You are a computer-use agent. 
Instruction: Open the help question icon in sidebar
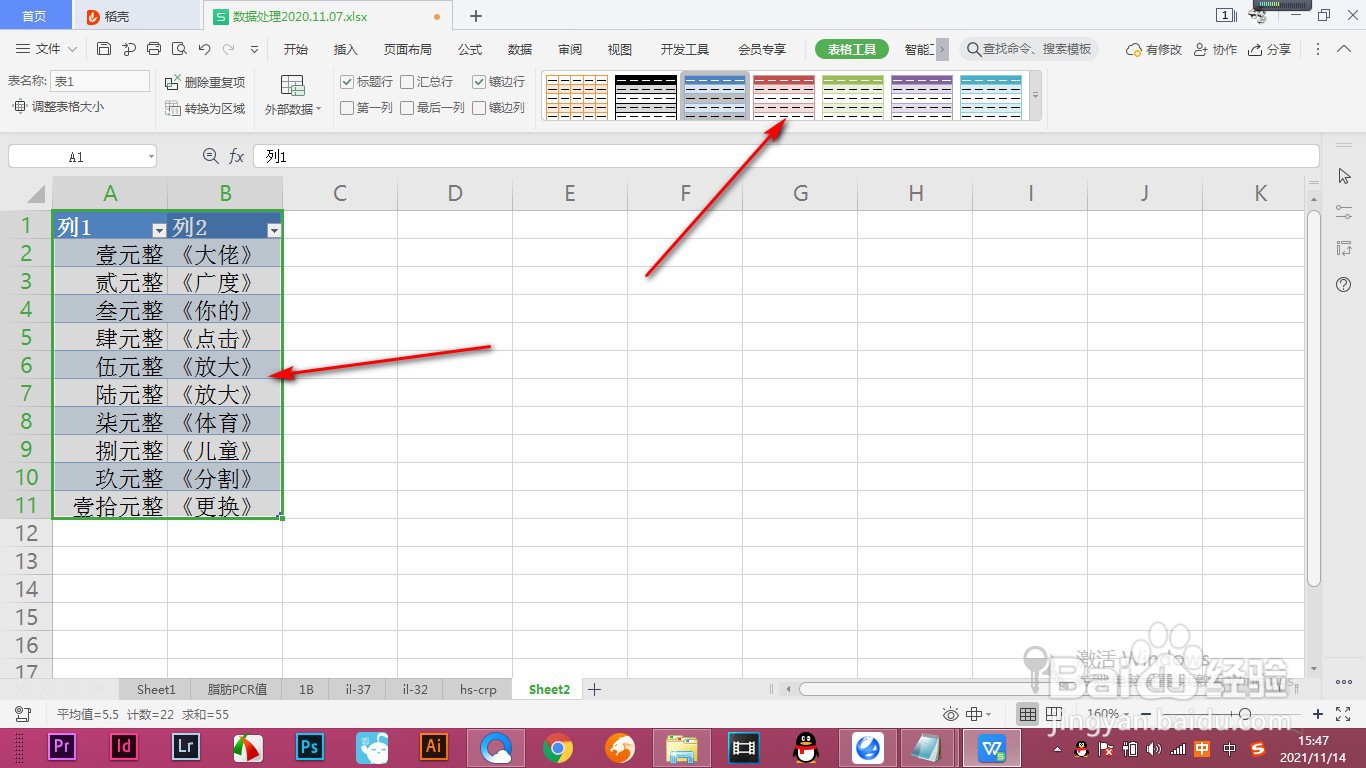1344,285
